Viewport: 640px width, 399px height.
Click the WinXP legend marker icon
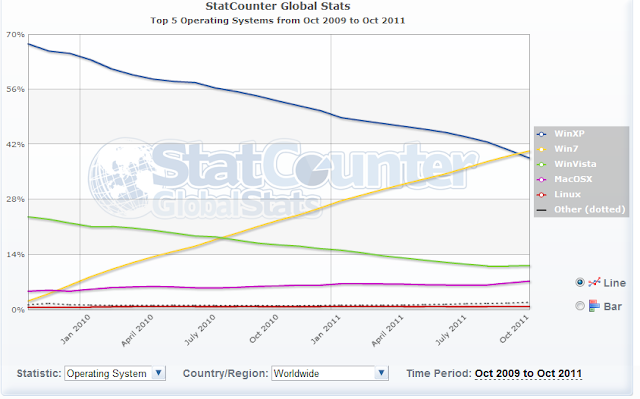pyautogui.click(x=542, y=134)
